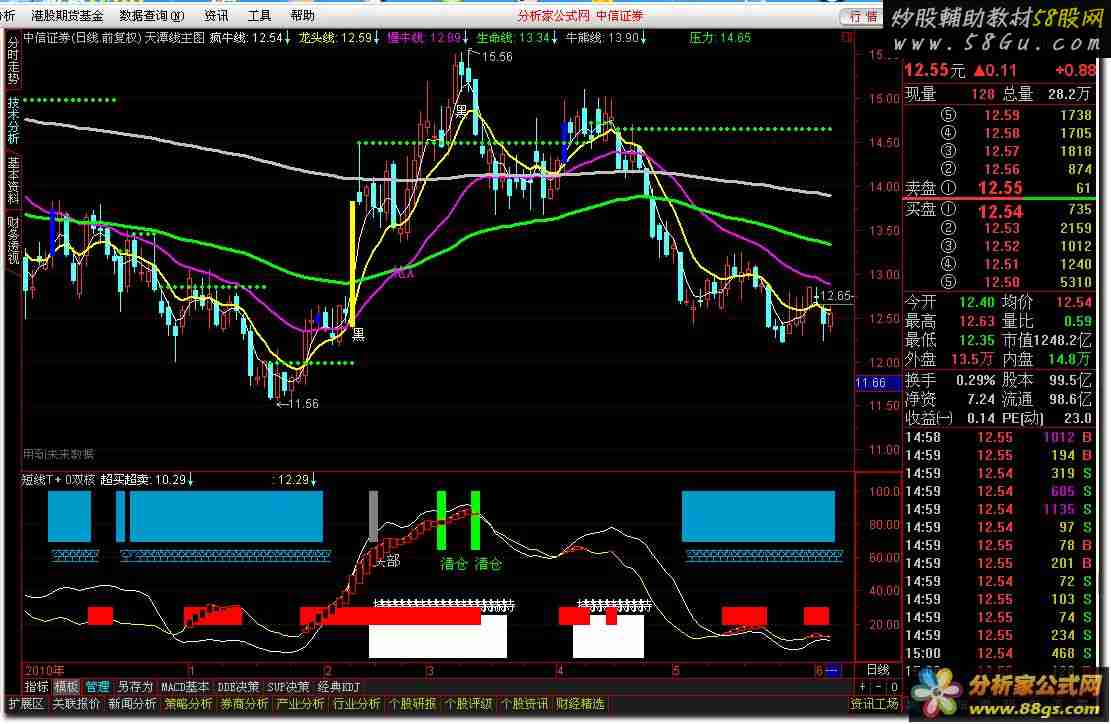Click the 换手 0.29% value
Viewport: 1111px width, 724px height.
coord(976,380)
